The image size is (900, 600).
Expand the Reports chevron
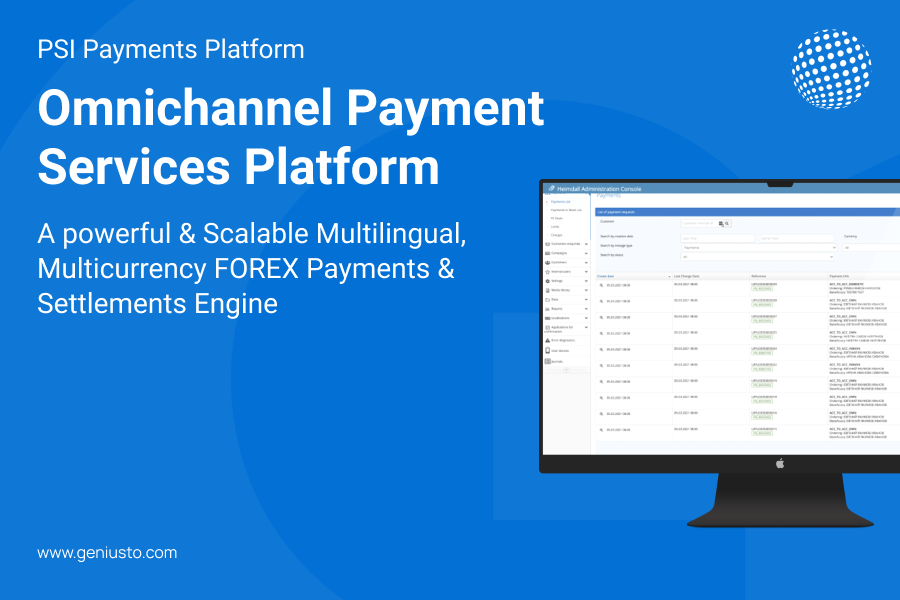tap(586, 309)
